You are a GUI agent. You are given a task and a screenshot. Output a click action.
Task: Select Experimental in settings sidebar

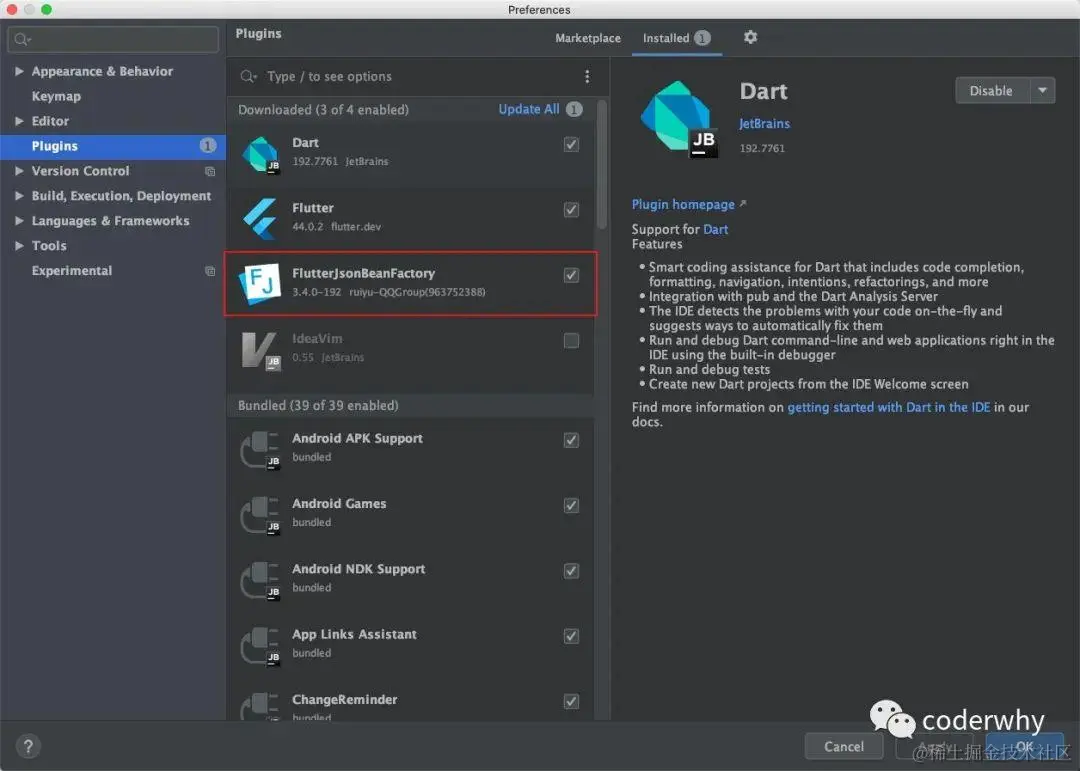(x=72, y=271)
